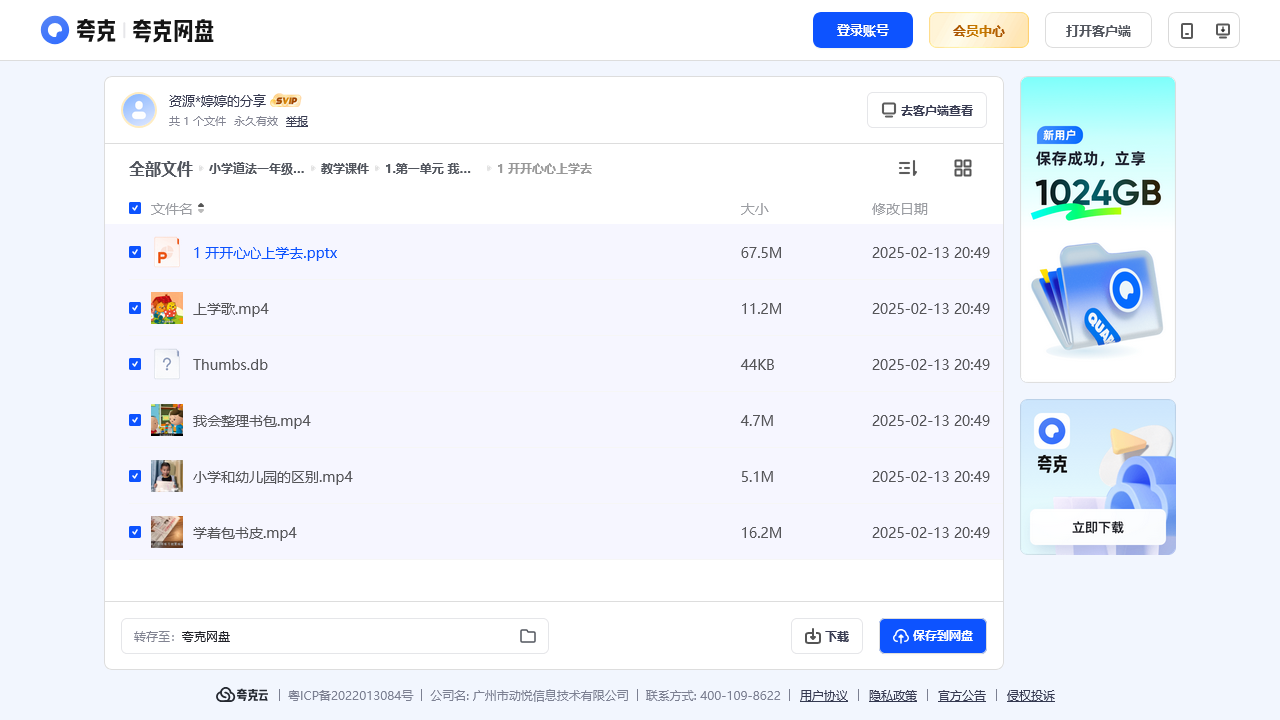Click the 1024GB new user promo banner

1098,229
